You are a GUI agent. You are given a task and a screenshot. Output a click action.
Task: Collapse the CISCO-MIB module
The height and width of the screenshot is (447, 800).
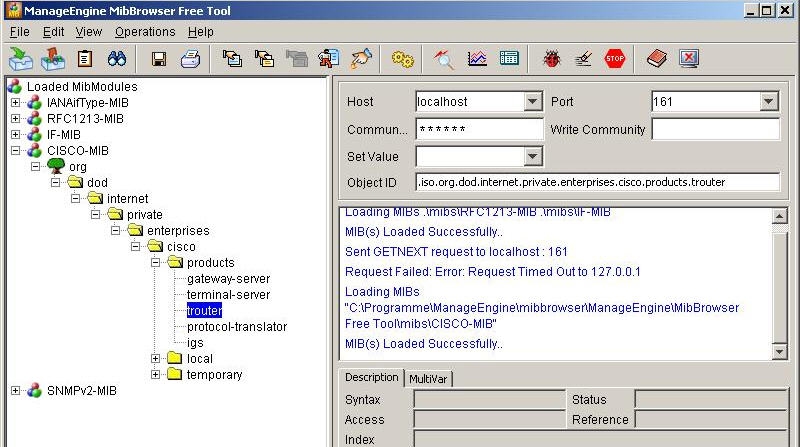click(16, 151)
